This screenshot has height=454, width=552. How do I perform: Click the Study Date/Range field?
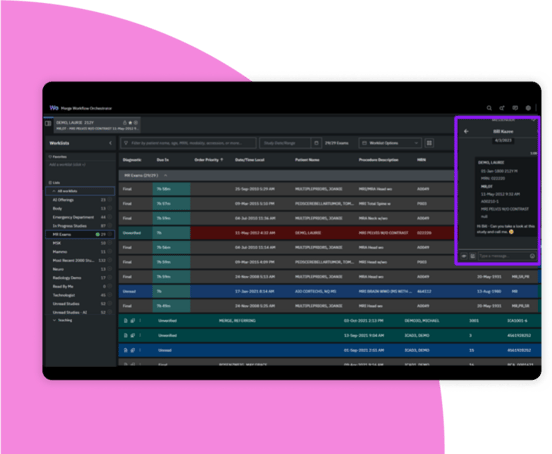(285, 143)
